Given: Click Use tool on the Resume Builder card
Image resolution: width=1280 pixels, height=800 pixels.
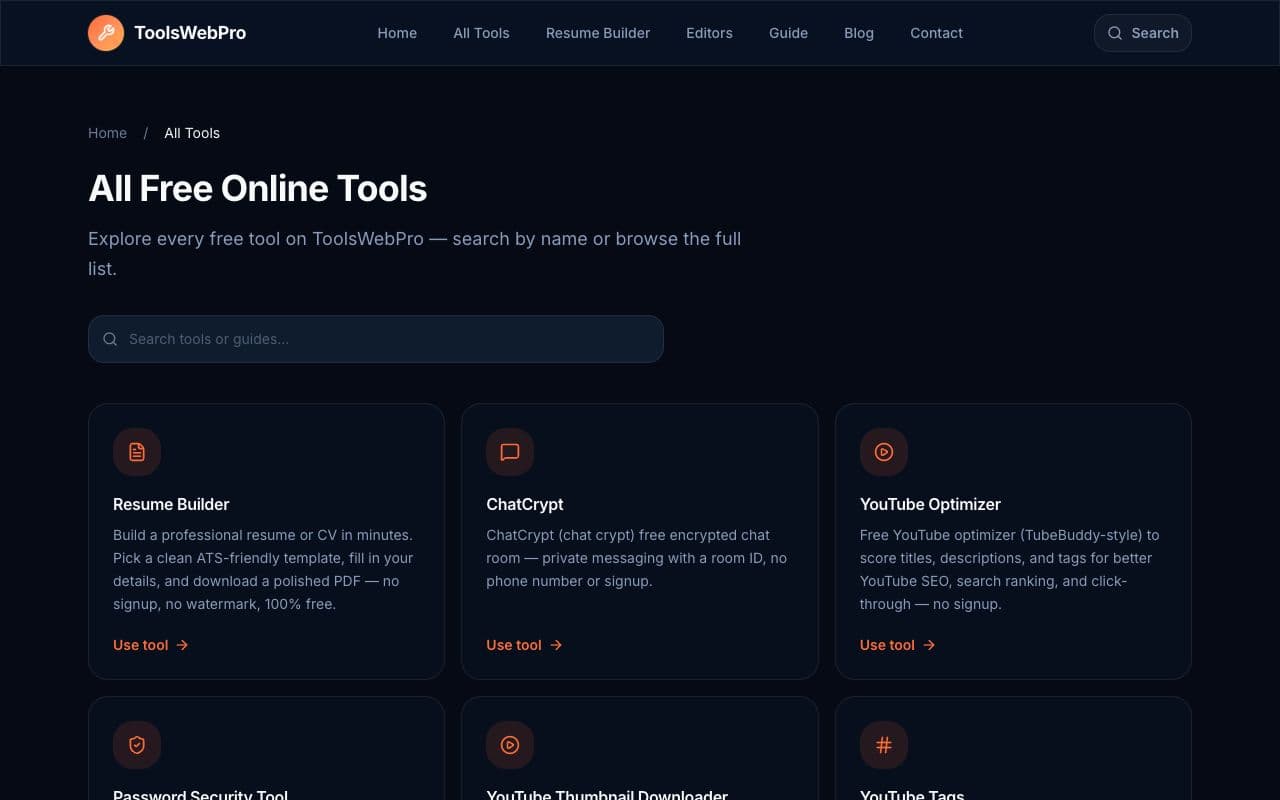Looking at the screenshot, I should pyautogui.click(x=151, y=645).
